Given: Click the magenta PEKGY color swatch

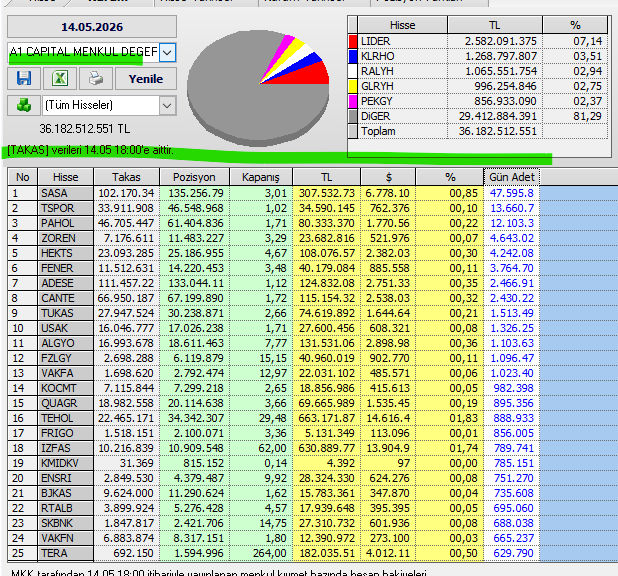Looking at the screenshot, I should 353,101.
